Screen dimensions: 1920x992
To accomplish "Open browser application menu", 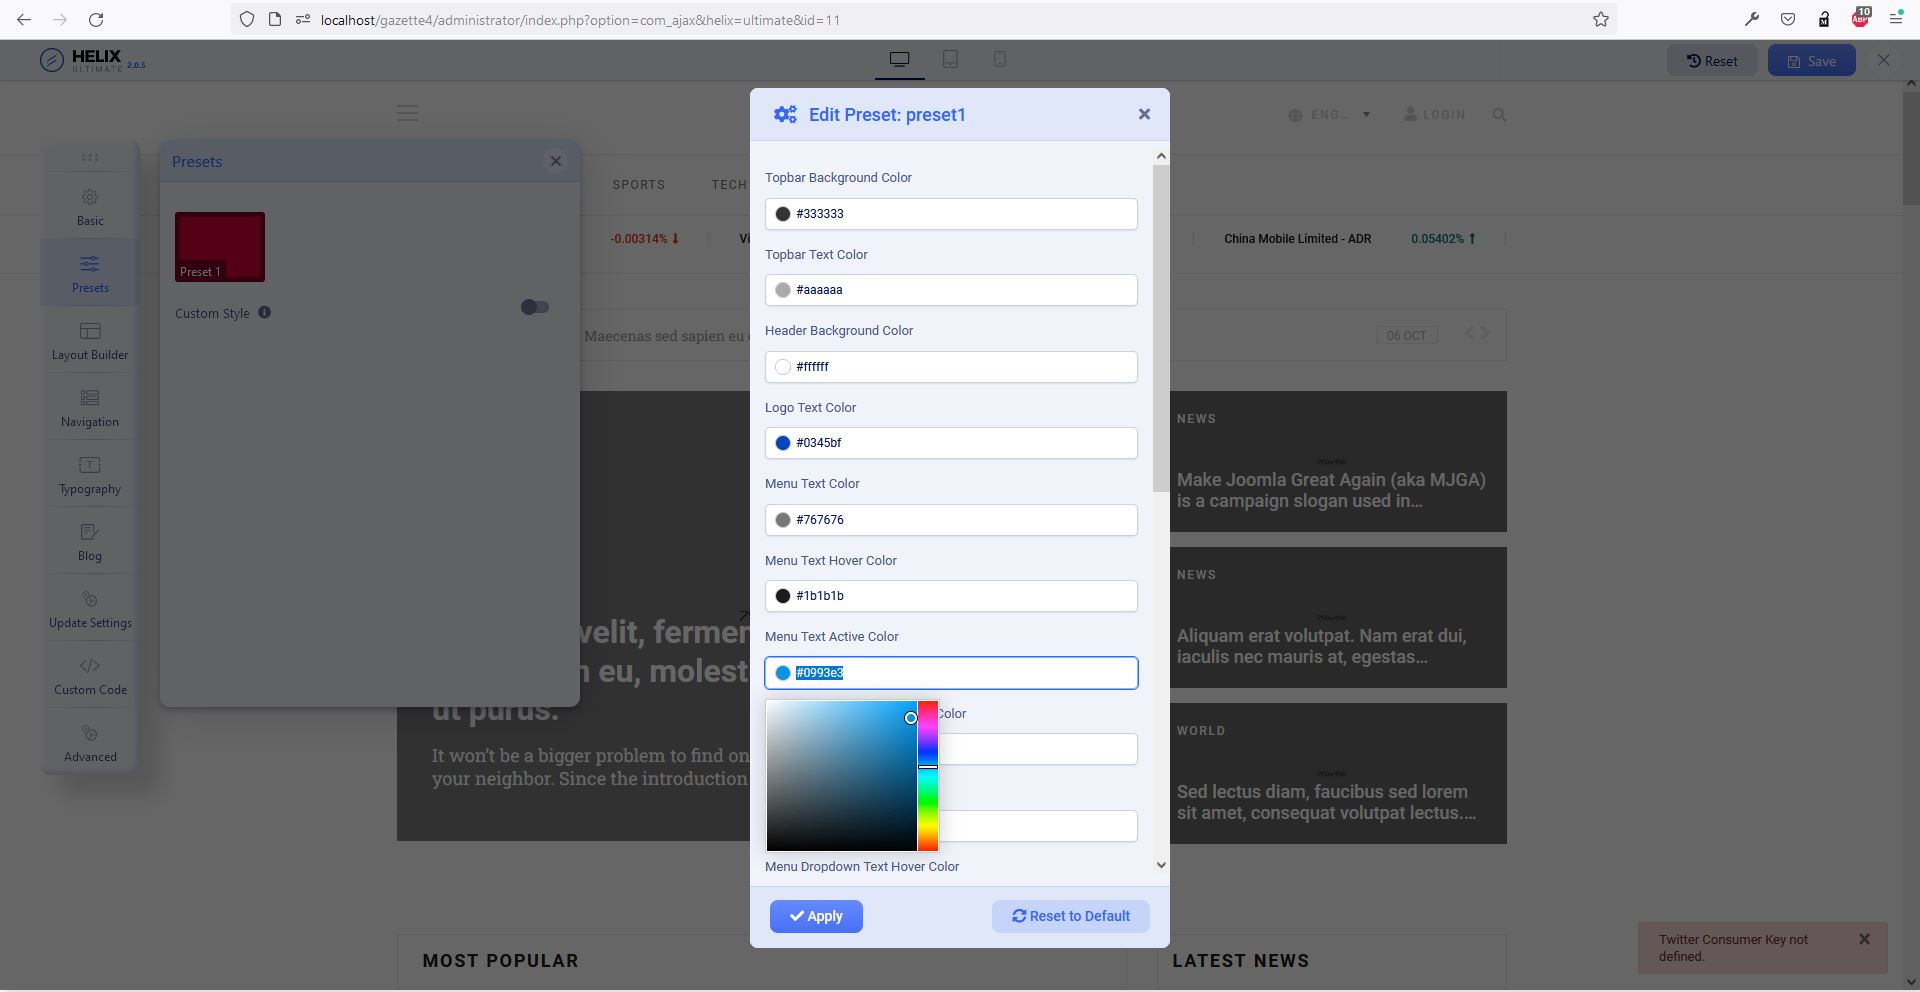I will (1896, 19).
